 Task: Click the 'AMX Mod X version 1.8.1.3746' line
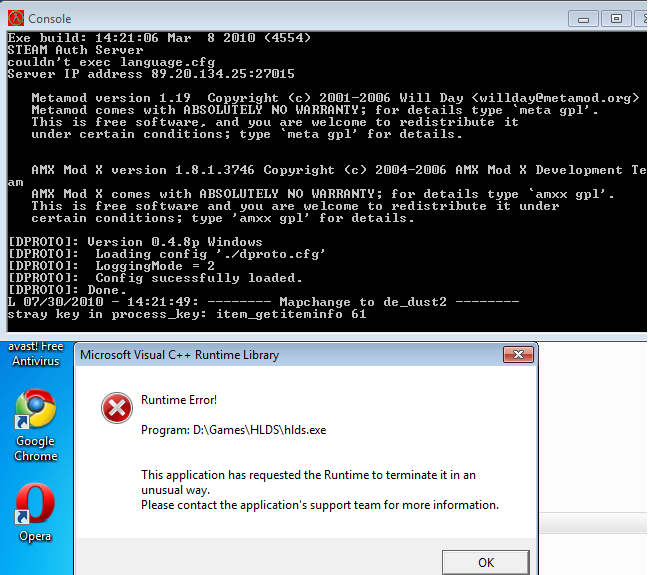pos(339,170)
